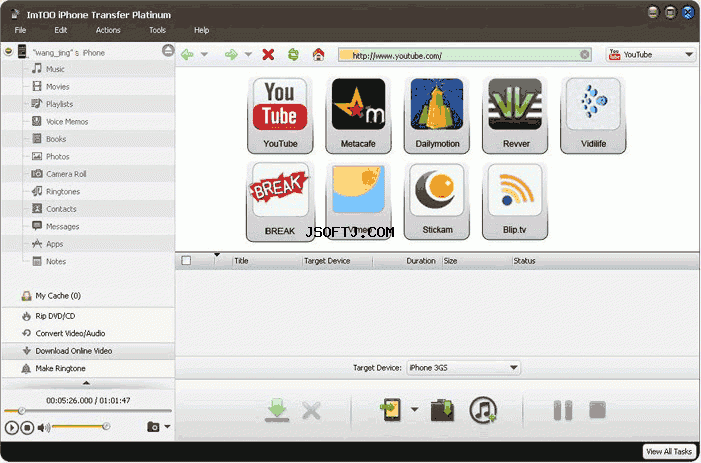Go to the browser home page
The image size is (701, 463).
(318, 55)
